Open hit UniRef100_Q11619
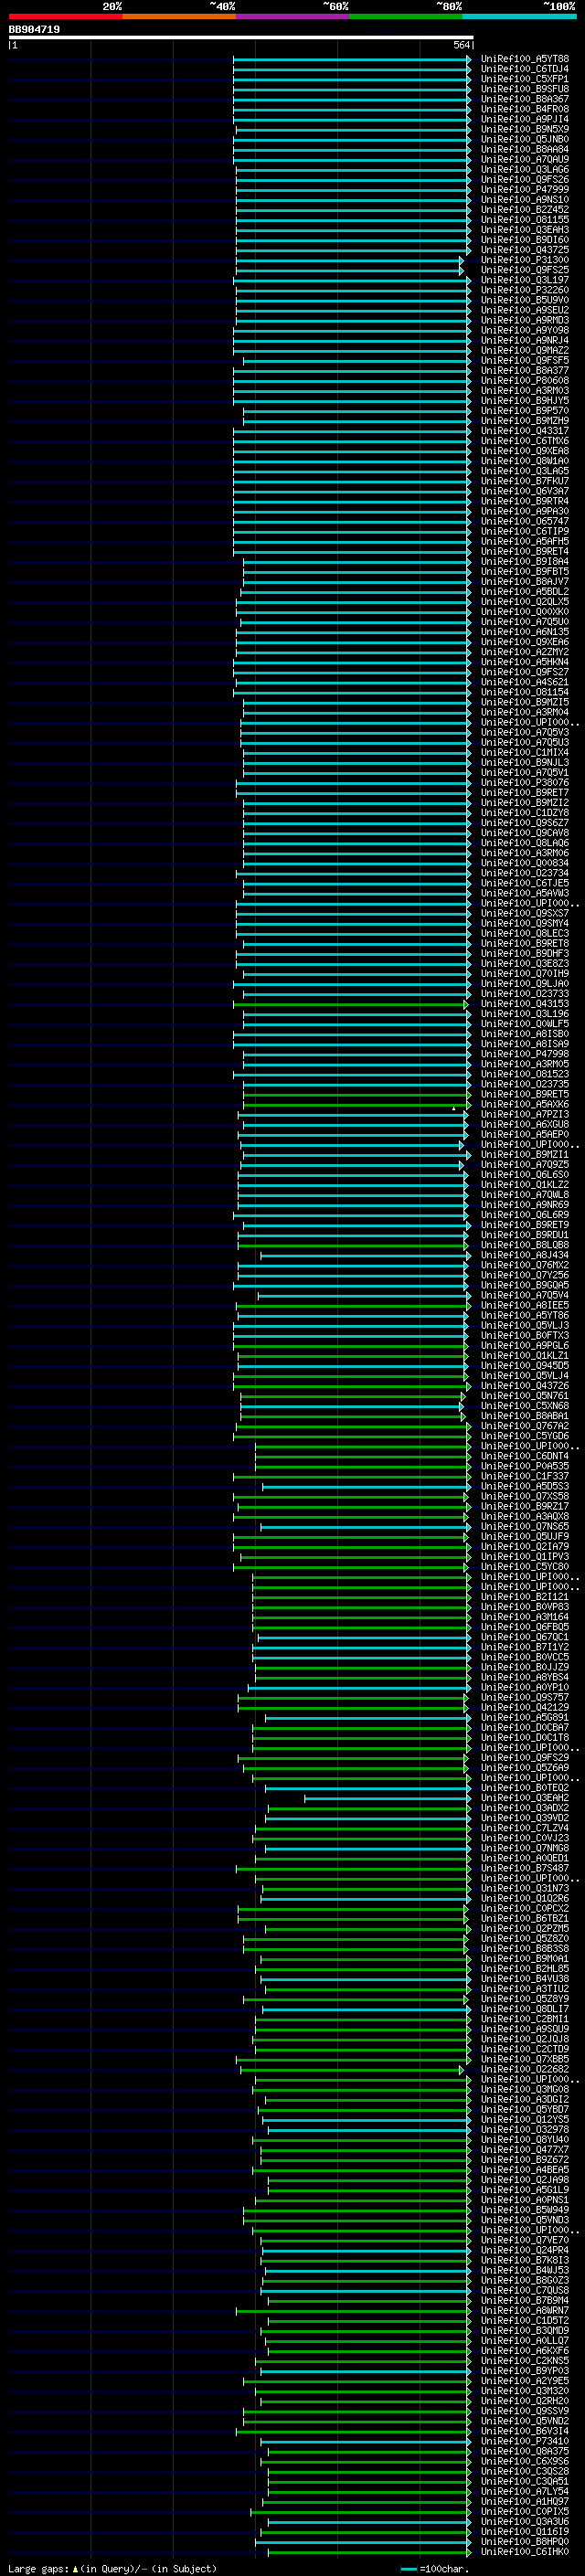 click(524, 2530)
